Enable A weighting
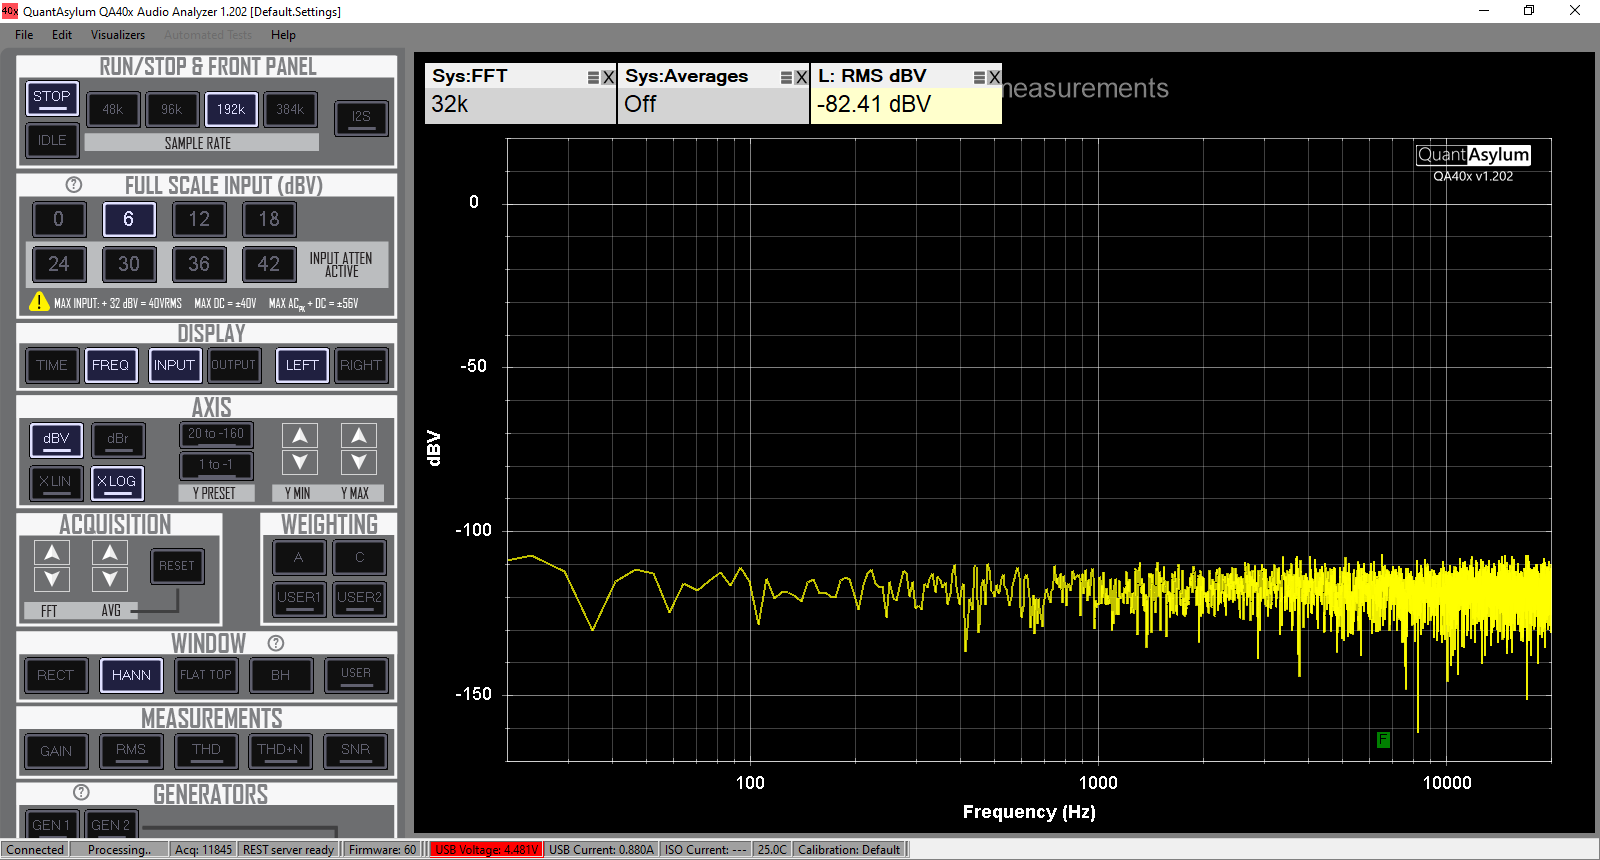This screenshot has width=1600, height=860. tap(299, 559)
